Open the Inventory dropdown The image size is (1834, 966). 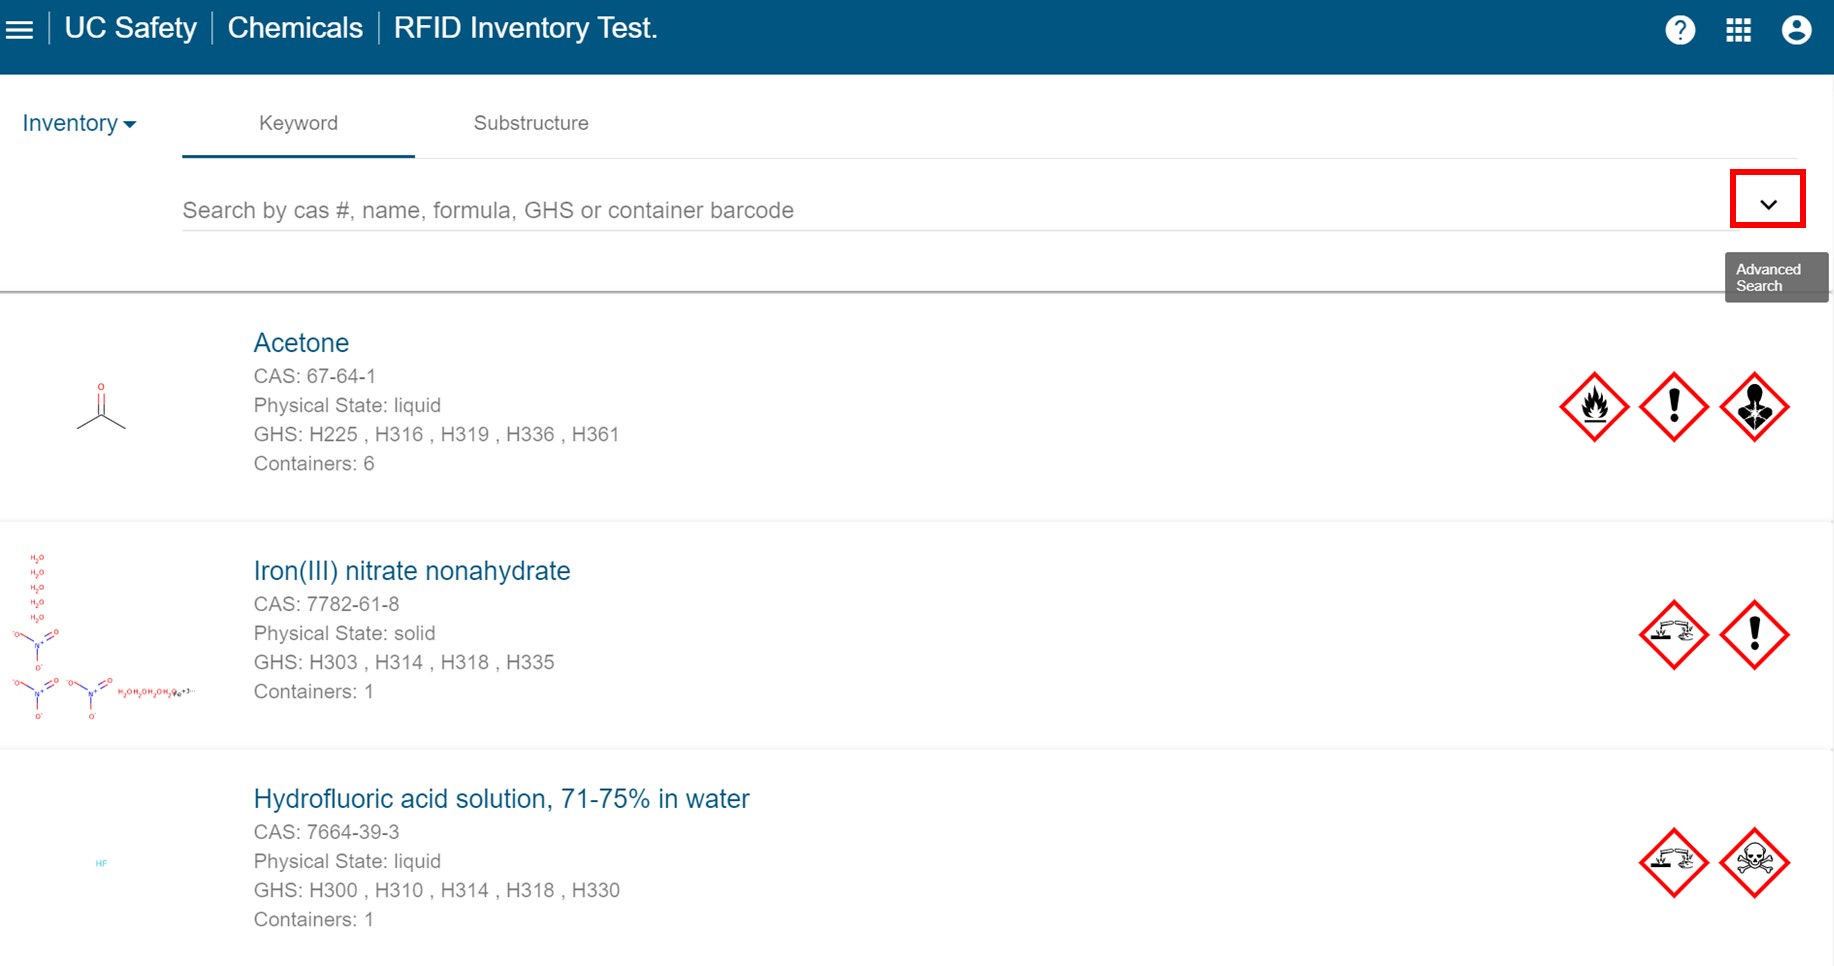tap(79, 123)
